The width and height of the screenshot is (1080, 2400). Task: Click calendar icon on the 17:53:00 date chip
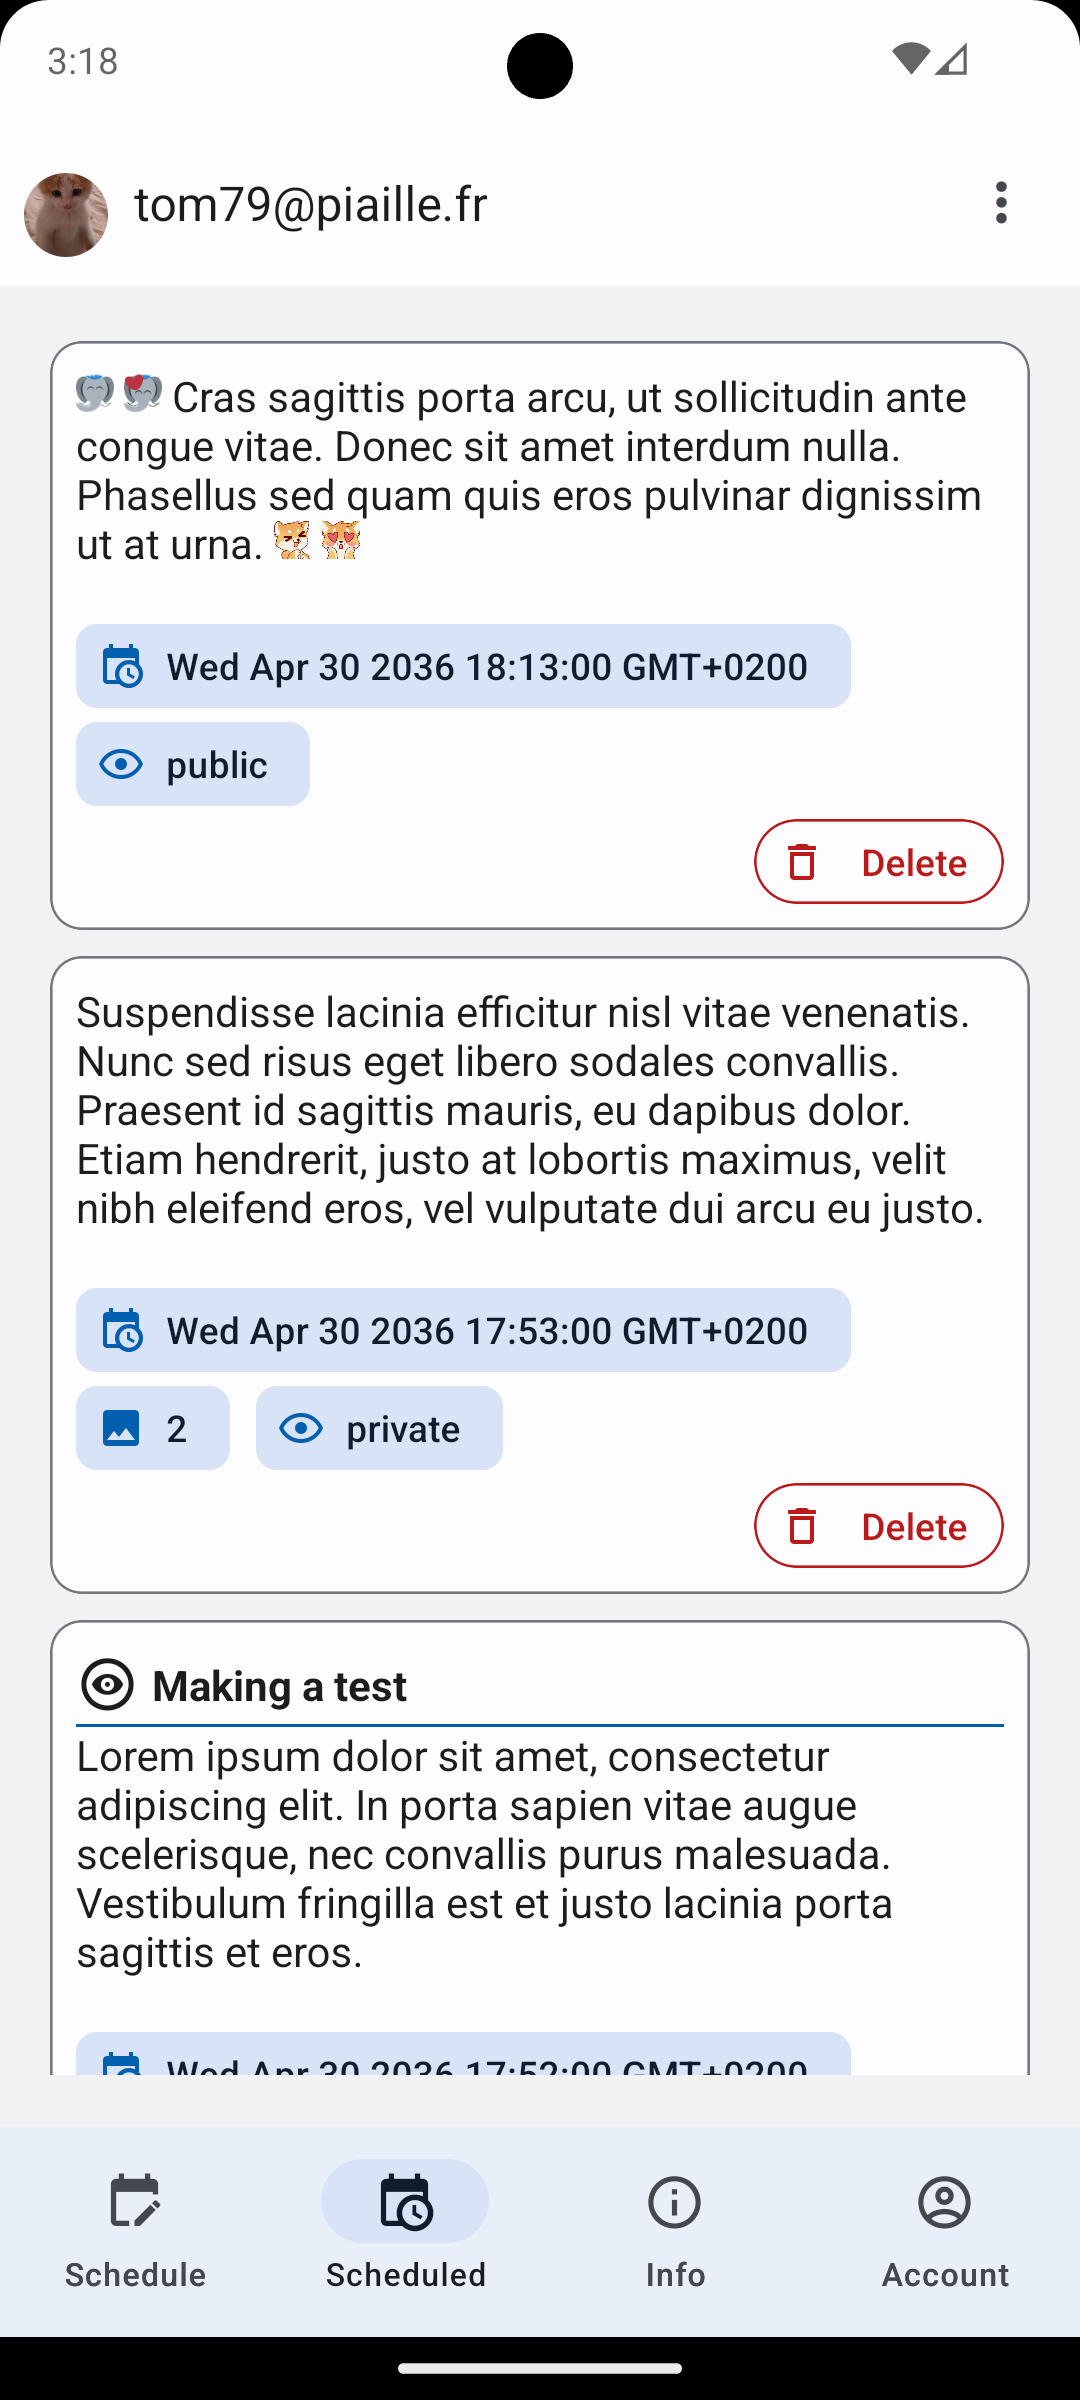[x=122, y=1331]
